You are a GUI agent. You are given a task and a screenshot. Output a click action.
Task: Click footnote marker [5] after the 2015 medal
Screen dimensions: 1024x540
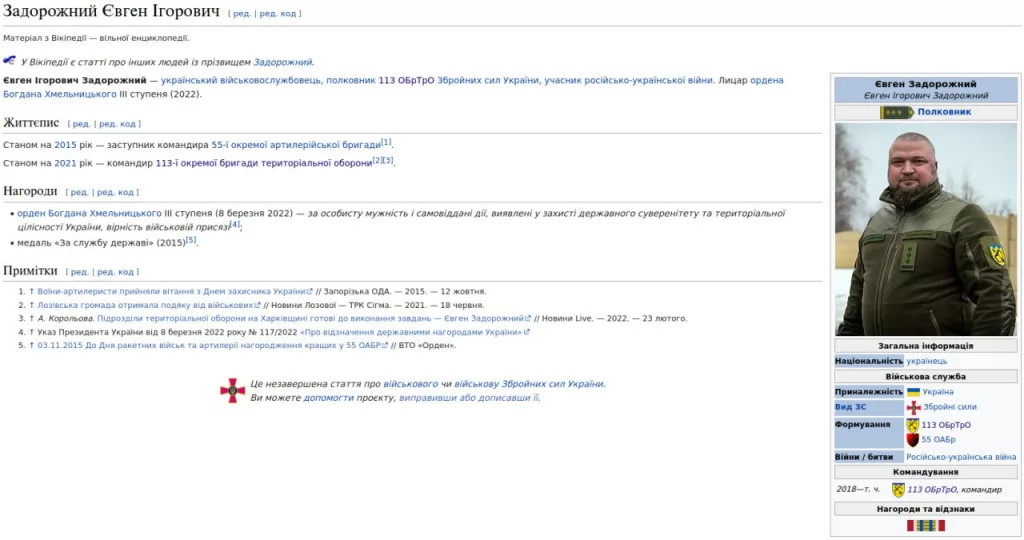pyautogui.click(x=191, y=240)
